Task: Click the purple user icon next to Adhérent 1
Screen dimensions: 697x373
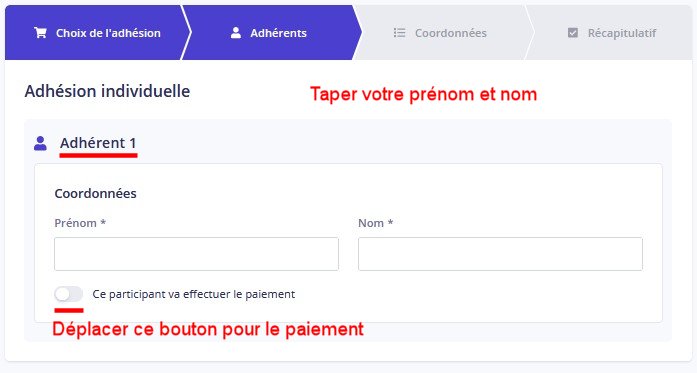Action: 40,143
